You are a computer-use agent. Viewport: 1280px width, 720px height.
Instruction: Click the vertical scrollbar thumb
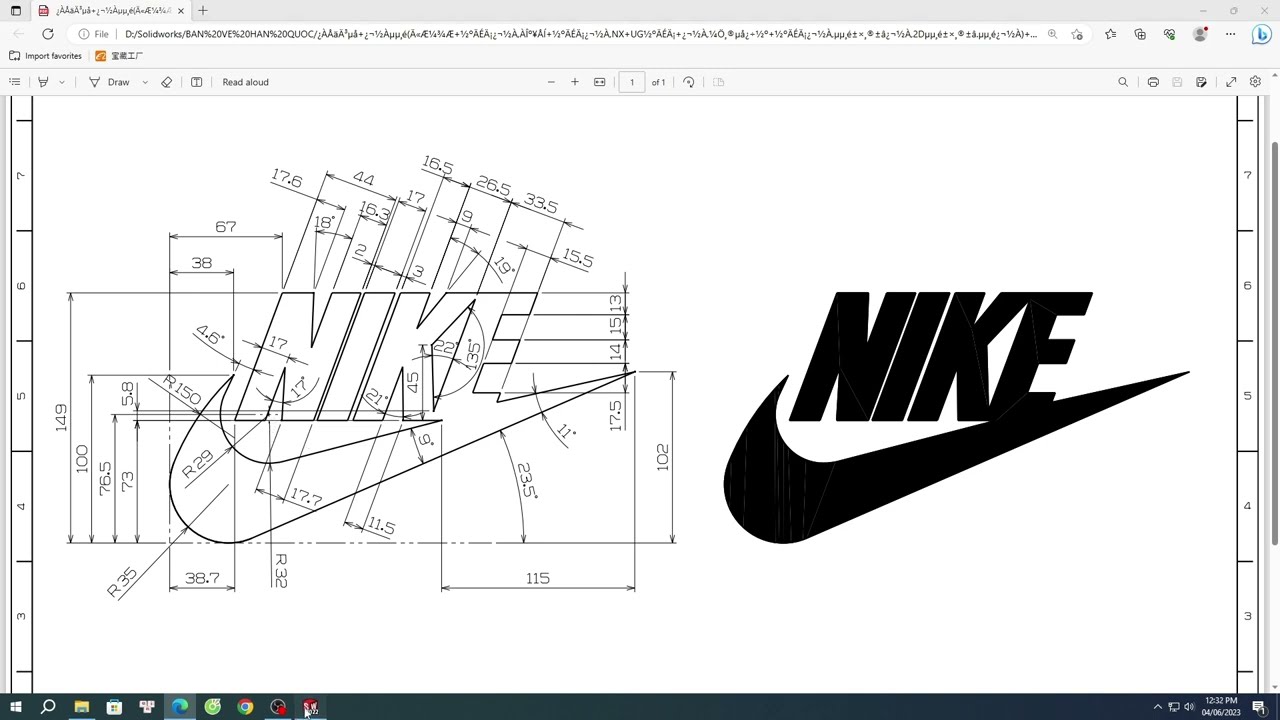pyautogui.click(x=1274, y=343)
